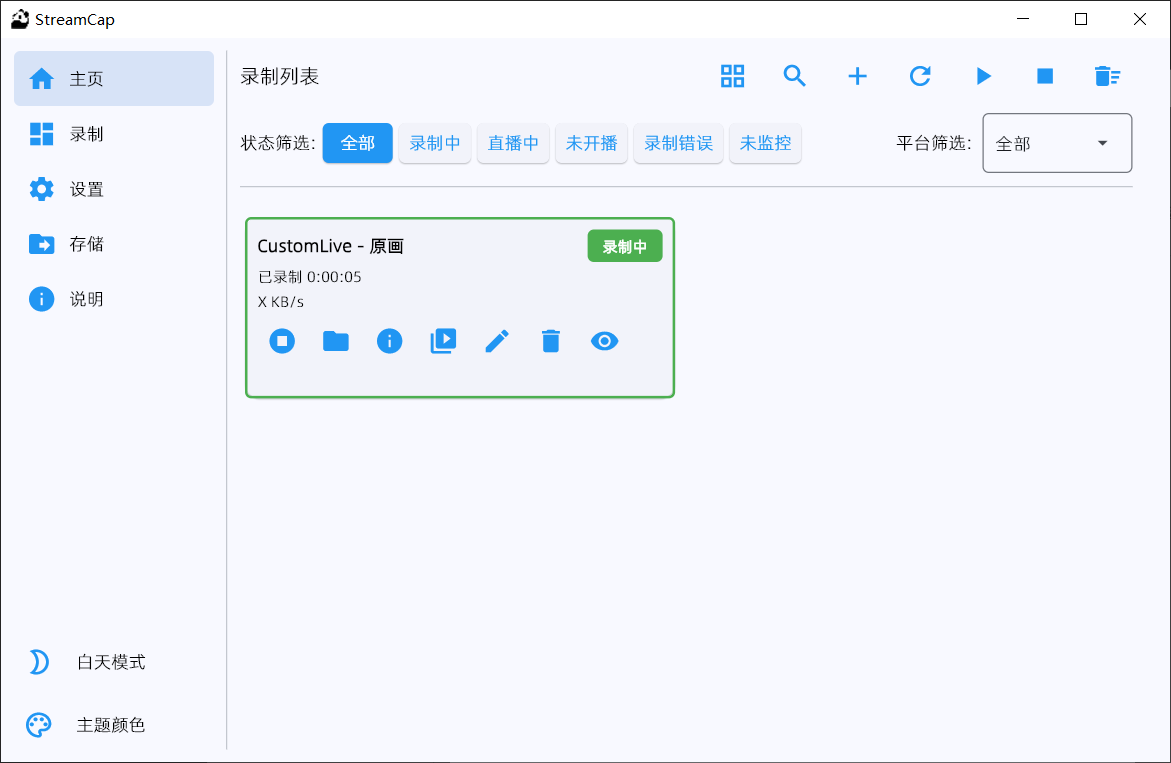This screenshot has height=763, width=1171.
Task: Open the batch delete icon in toolbar
Action: click(1107, 76)
